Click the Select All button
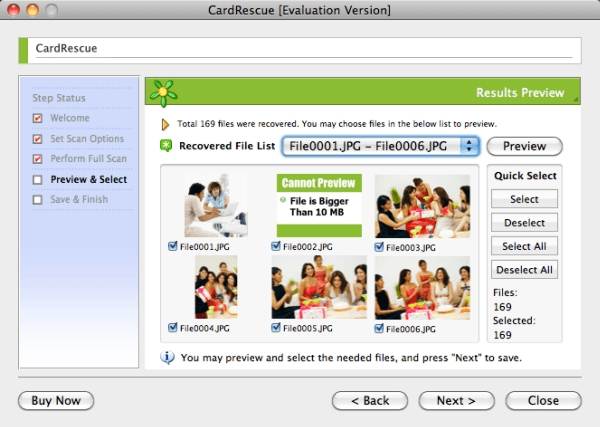The width and height of the screenshot is (600, 427). [x=524, y=246]
